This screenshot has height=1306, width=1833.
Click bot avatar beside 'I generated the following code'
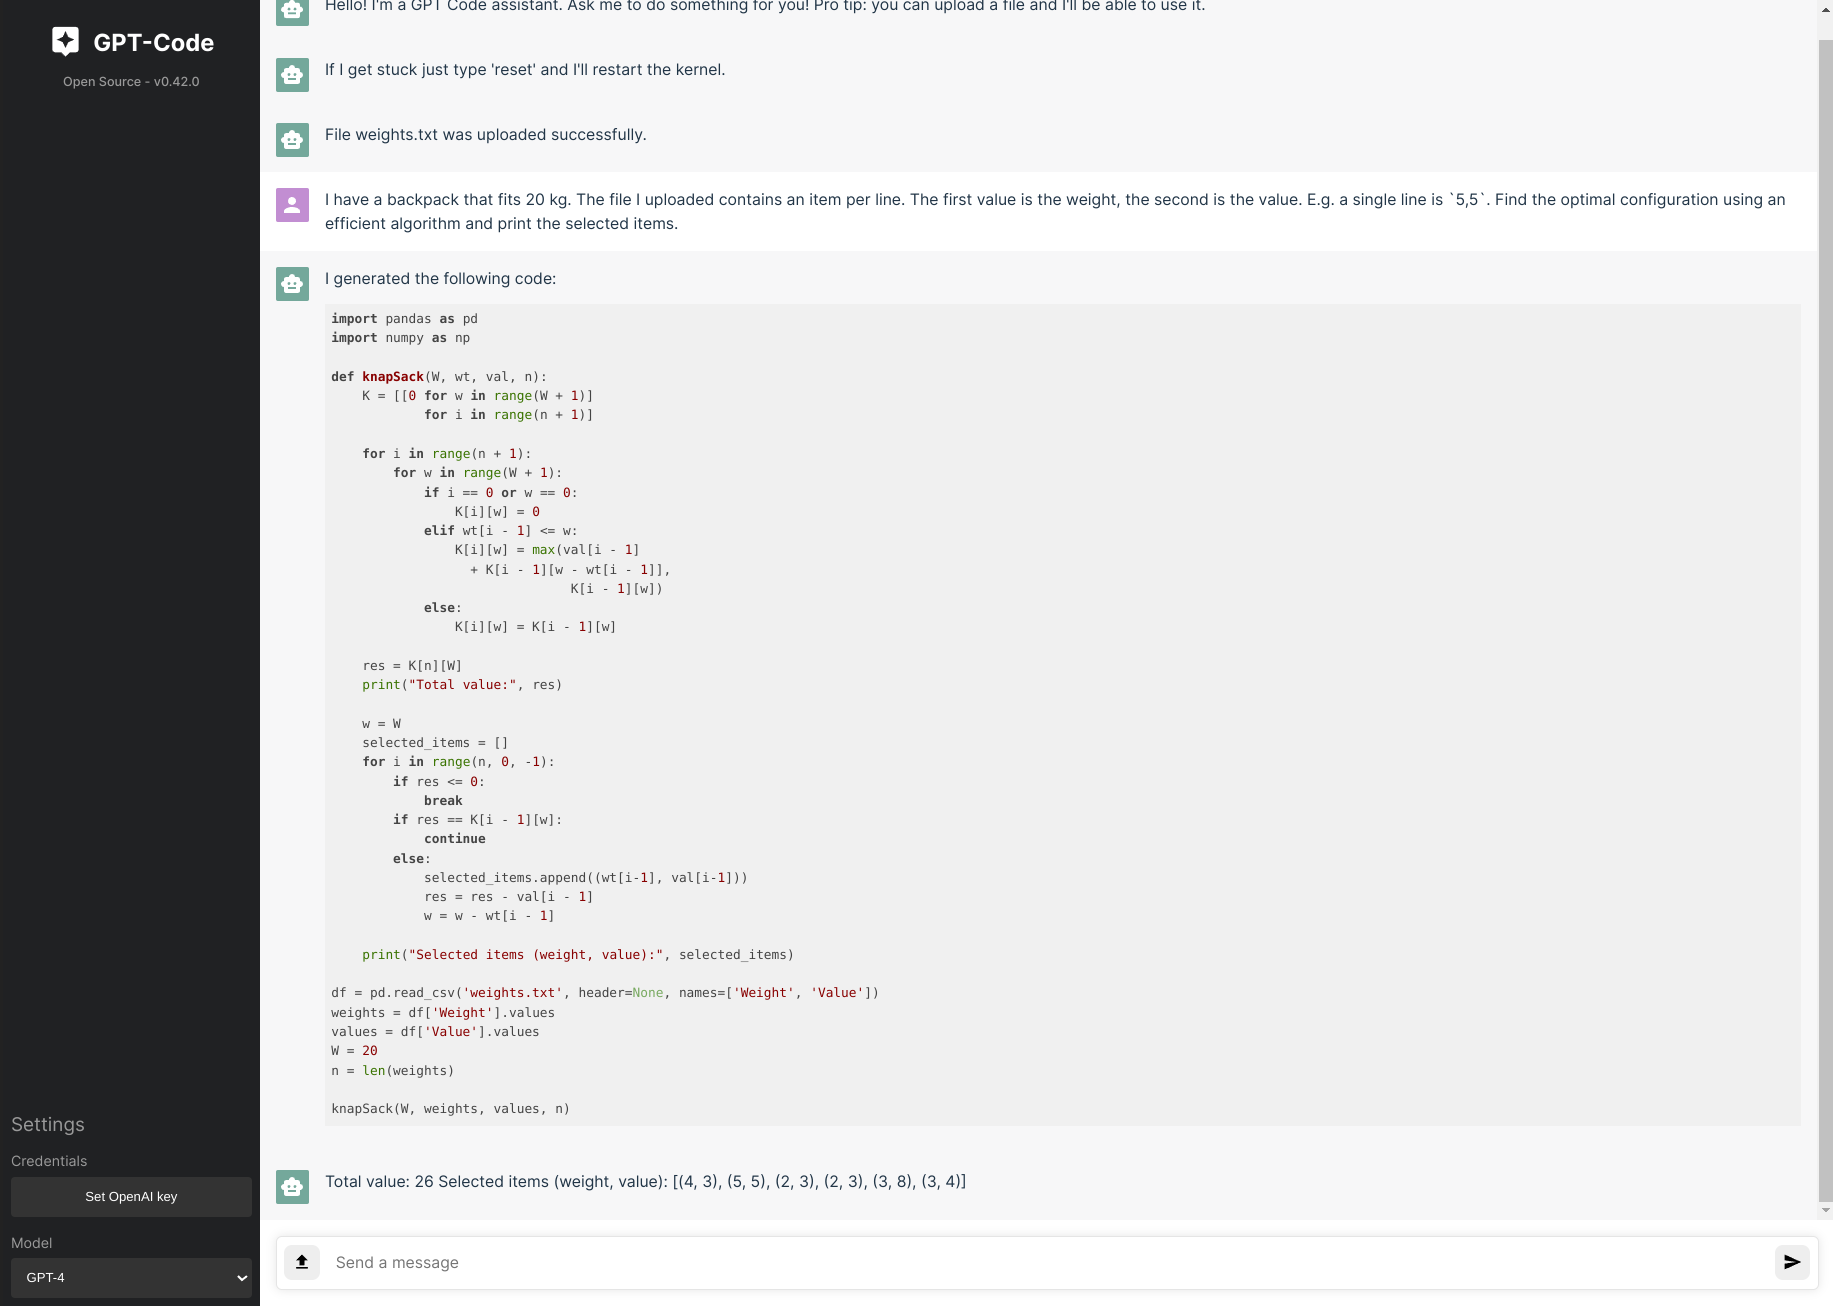click(x=292, y=284)
